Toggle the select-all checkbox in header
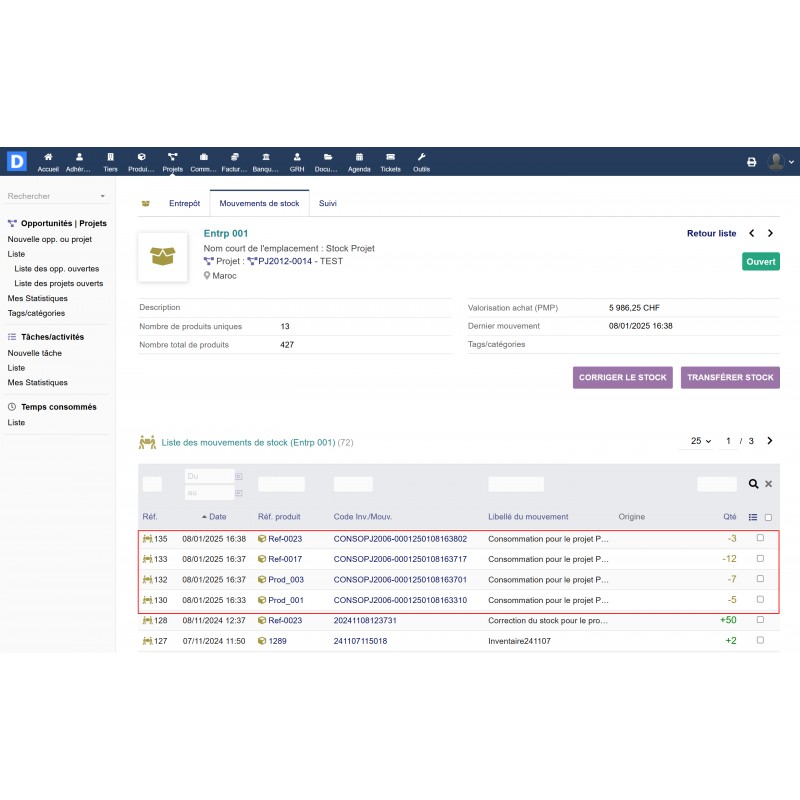800x800 pixels. coord(768,517)
